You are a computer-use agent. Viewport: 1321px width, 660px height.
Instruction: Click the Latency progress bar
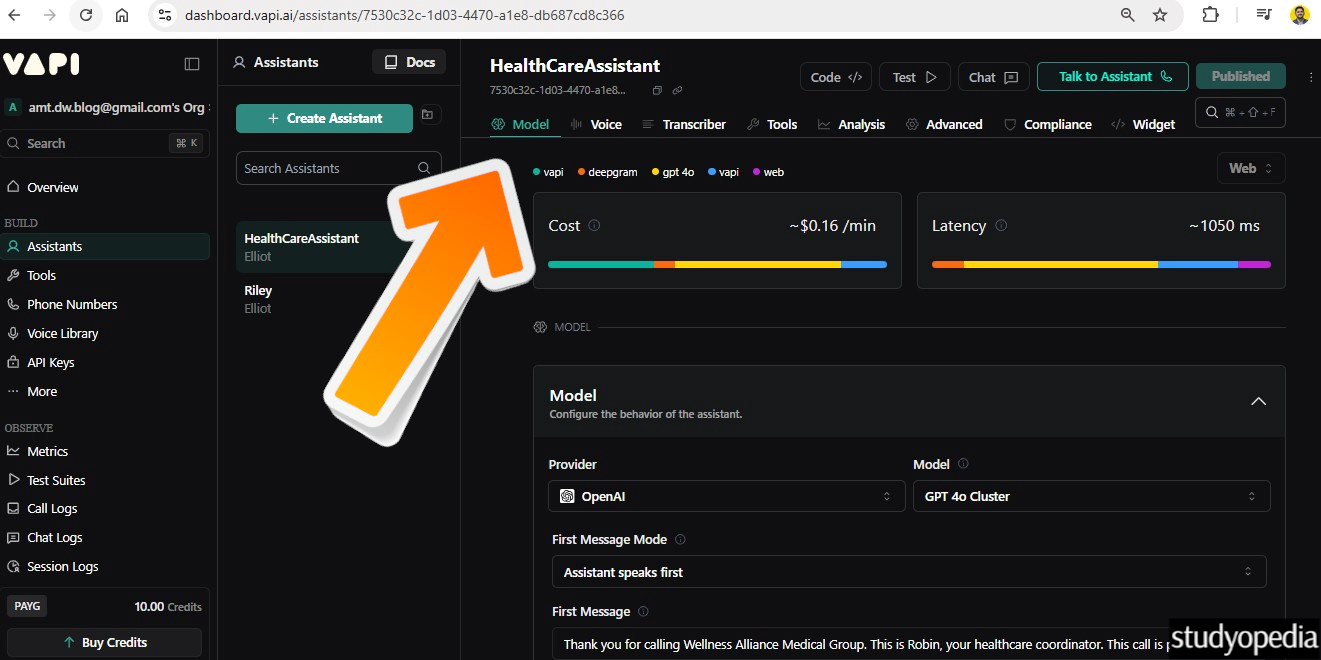pos(1100,265)
